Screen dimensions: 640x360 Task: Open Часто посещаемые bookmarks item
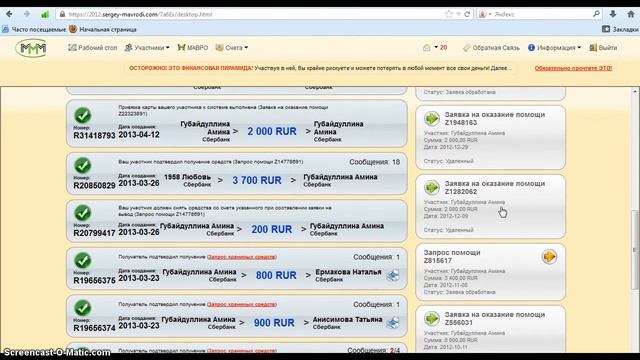pos(34,29)
